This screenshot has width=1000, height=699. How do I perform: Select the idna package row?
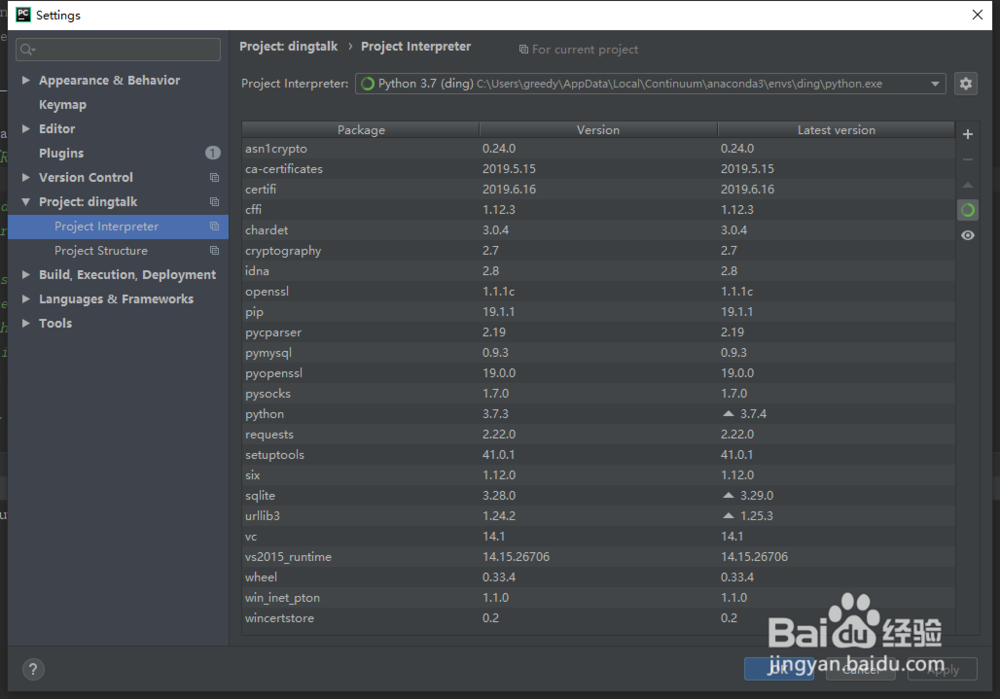598,271
